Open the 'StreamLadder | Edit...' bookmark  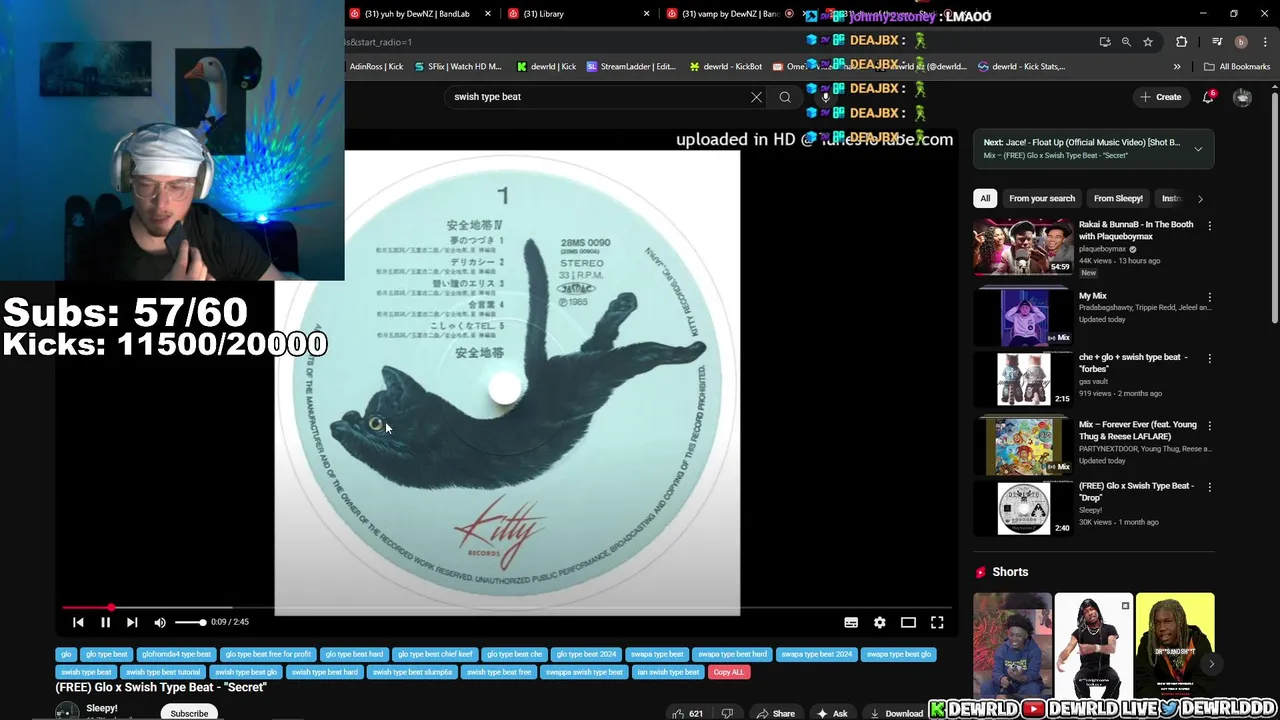tap(631, 67)
